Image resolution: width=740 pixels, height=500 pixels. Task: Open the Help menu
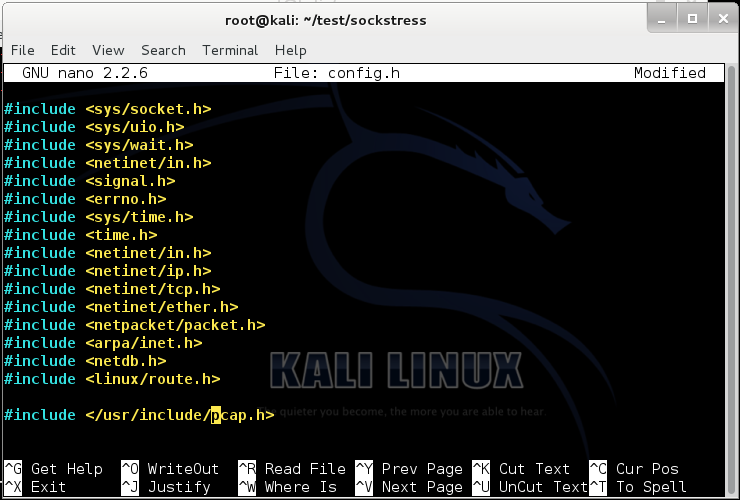pos(291,50)
